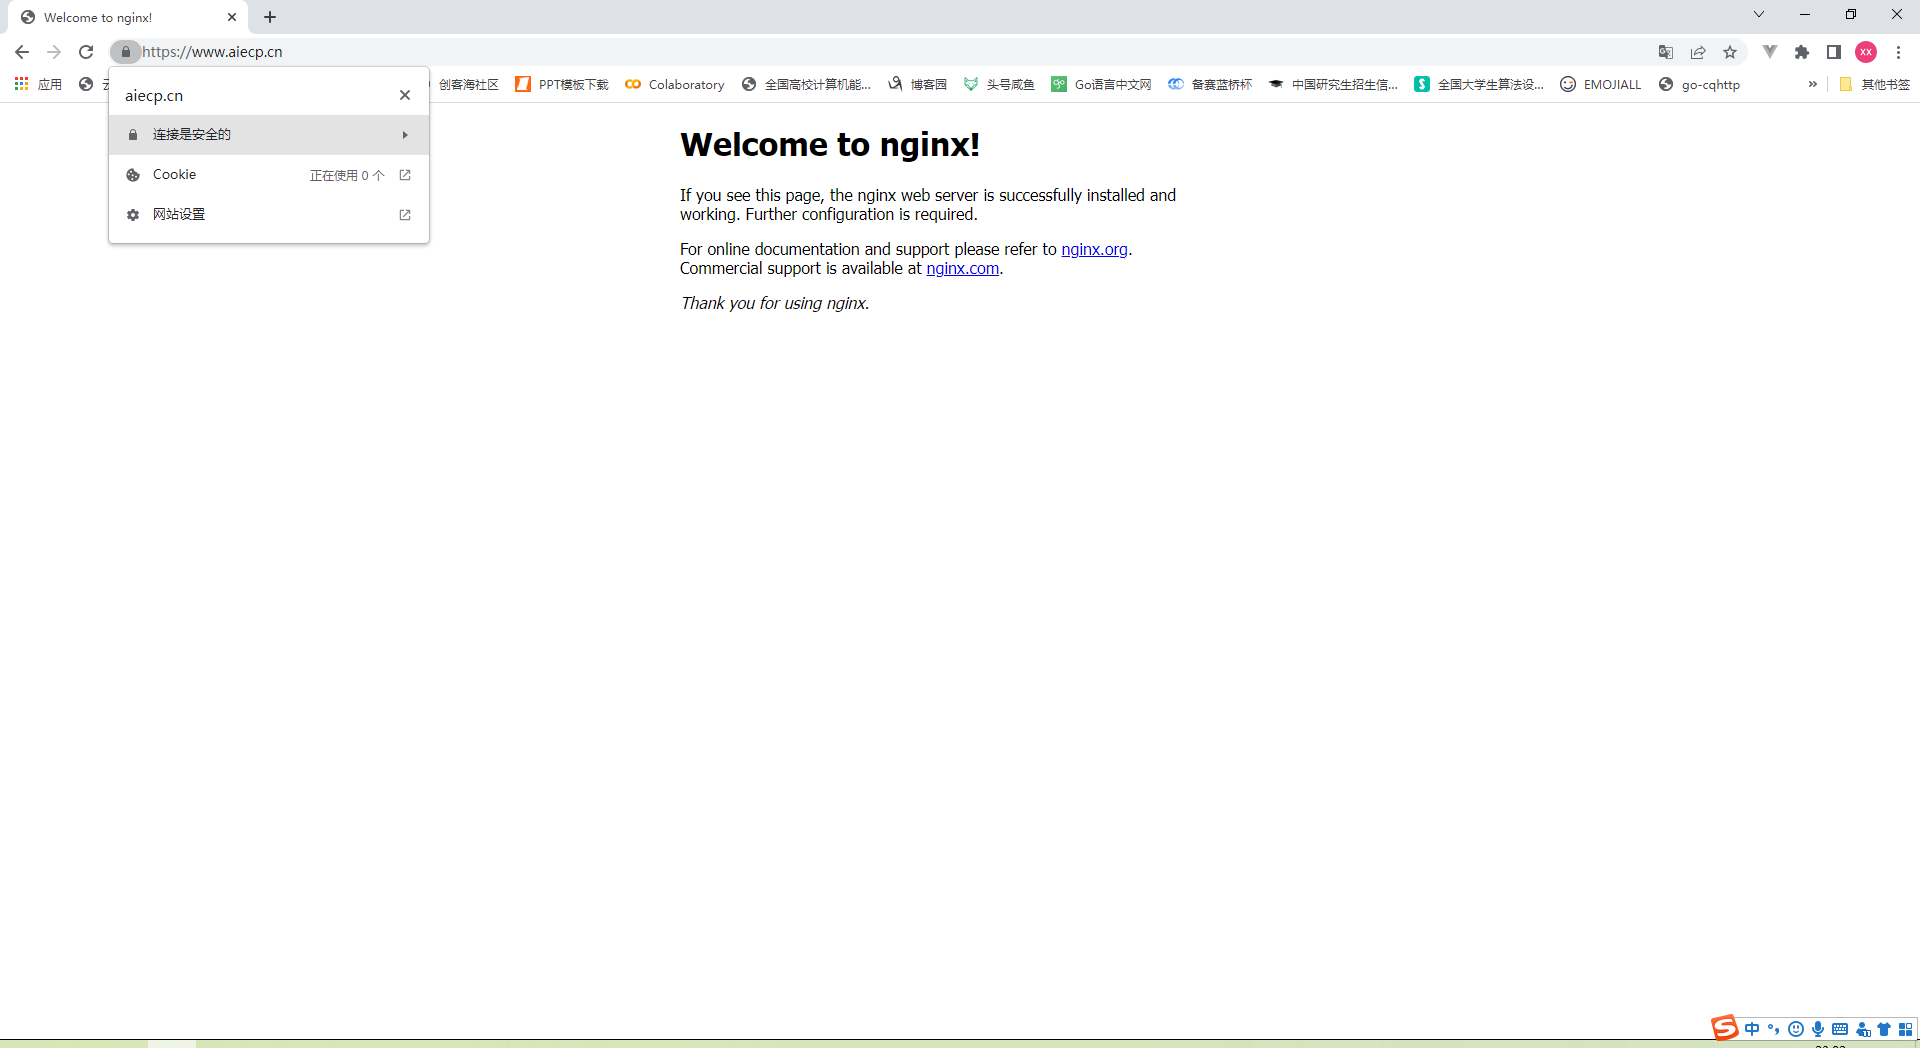
Task: Open the Colaboratory bookmark
Action: tap(675, 85)
